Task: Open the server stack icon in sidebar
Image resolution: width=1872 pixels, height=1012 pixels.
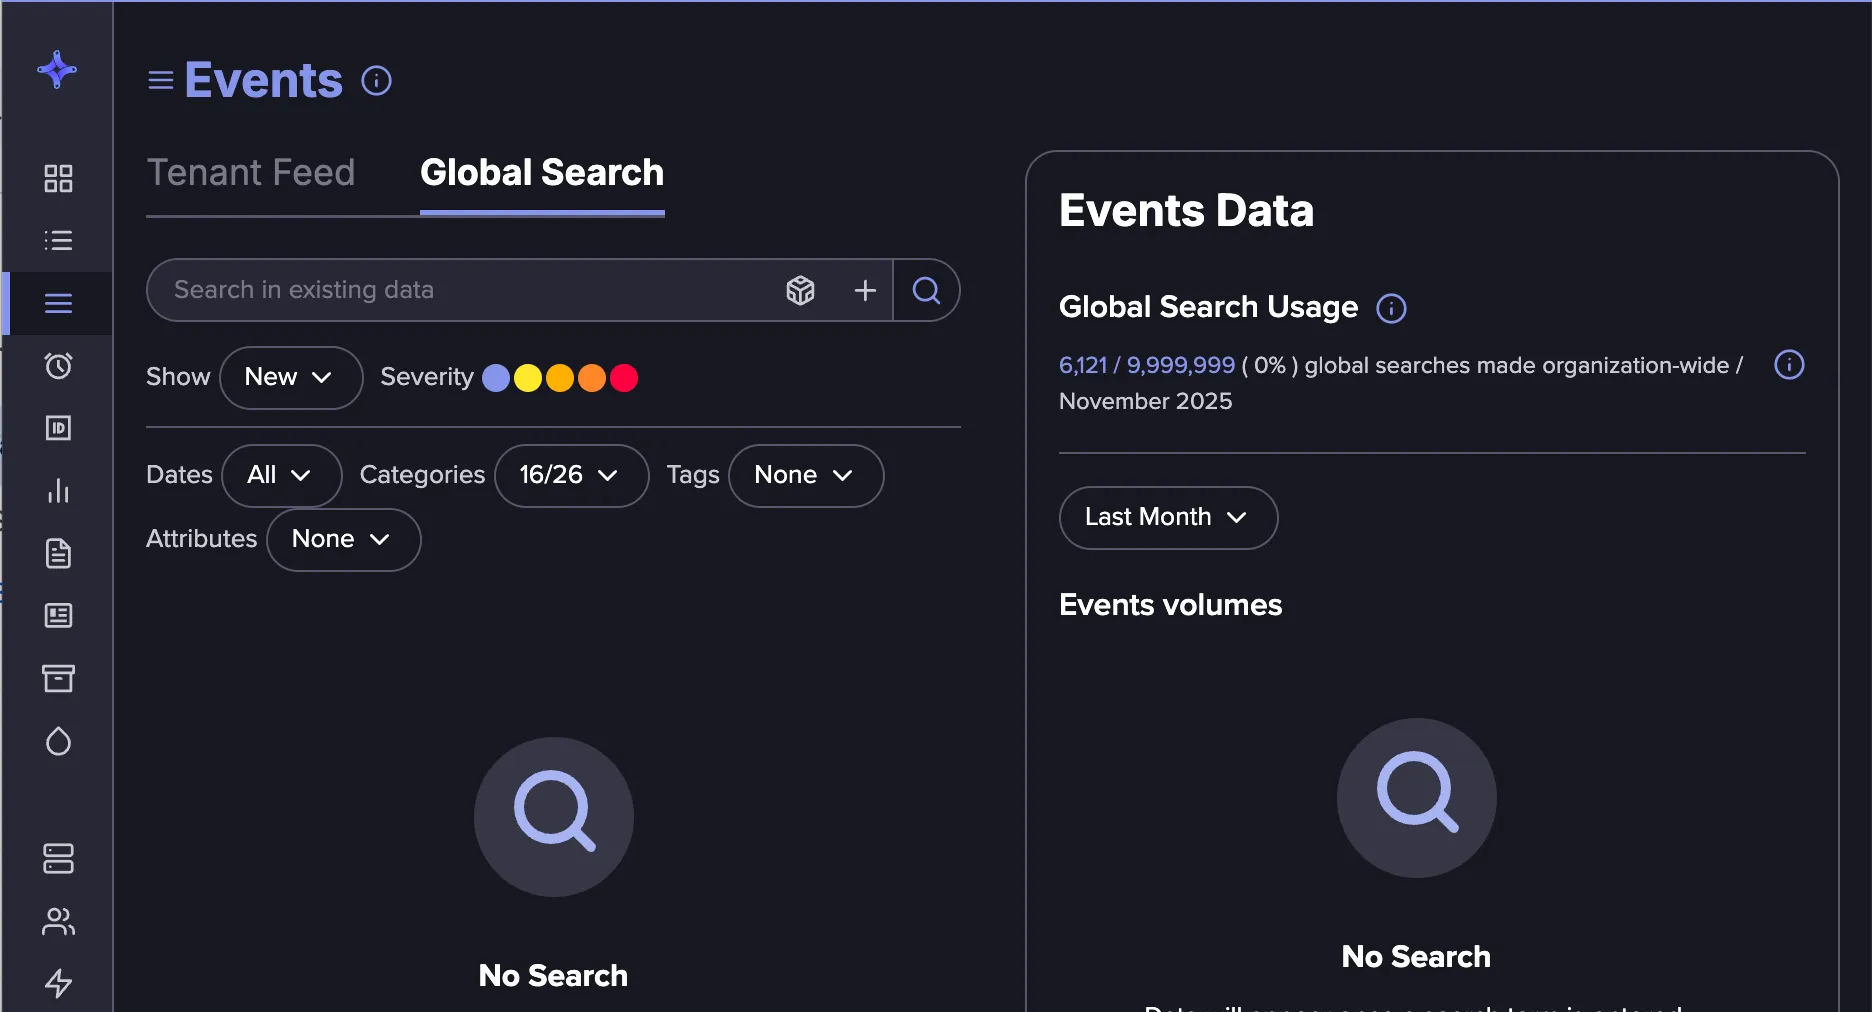Action: [x=58, y=858]
